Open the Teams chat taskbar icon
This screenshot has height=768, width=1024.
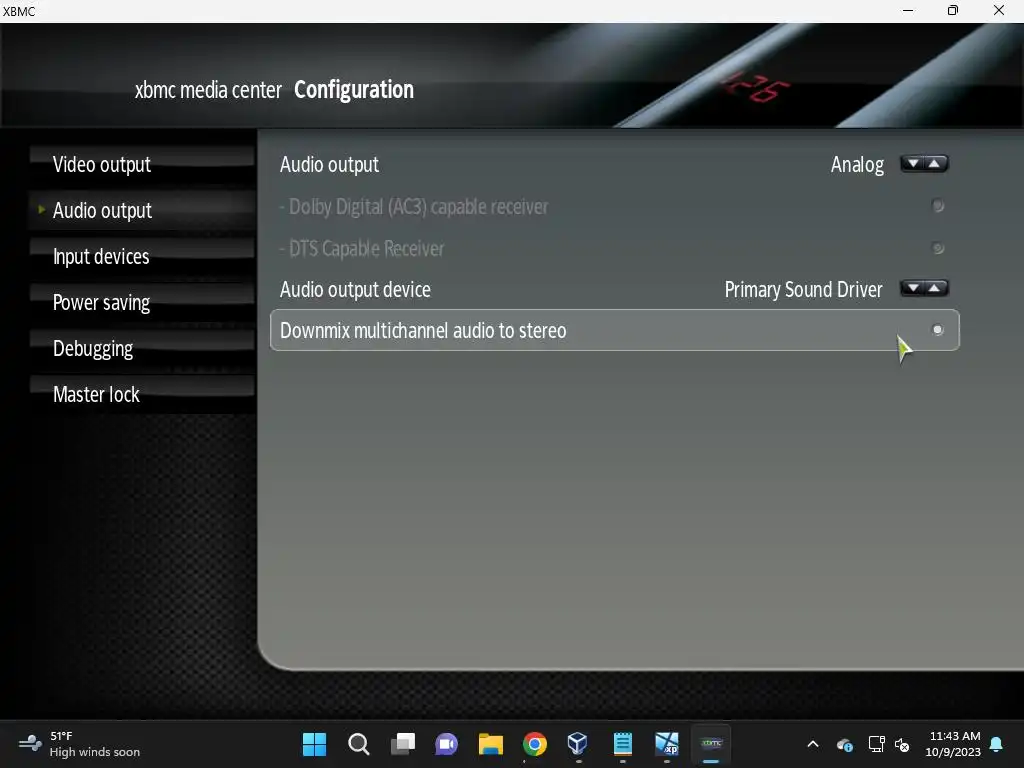[x=447, y=744]
